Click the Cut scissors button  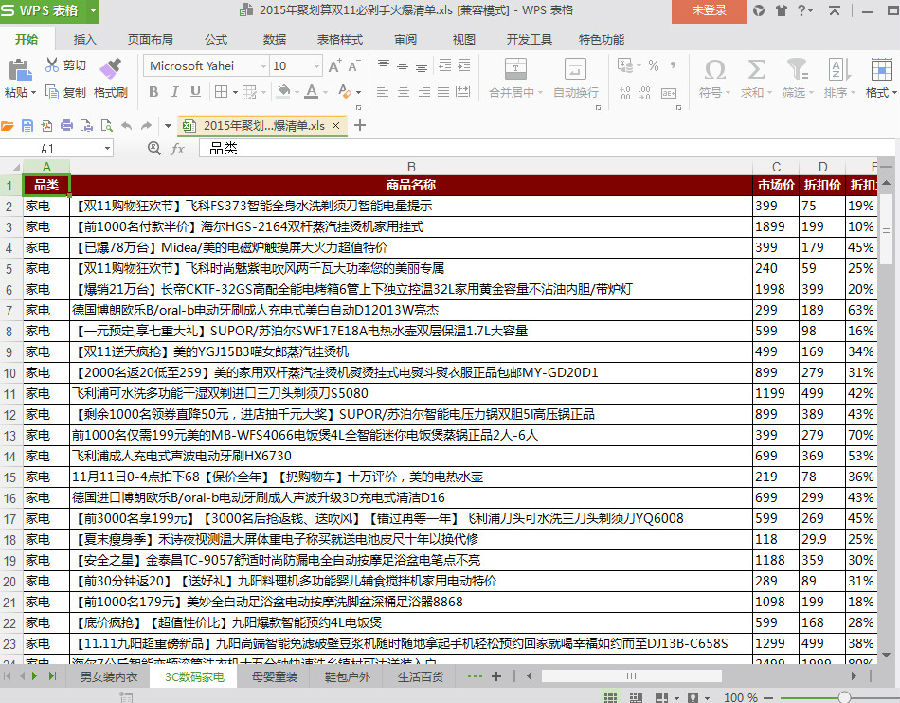[x=65, y=65]
